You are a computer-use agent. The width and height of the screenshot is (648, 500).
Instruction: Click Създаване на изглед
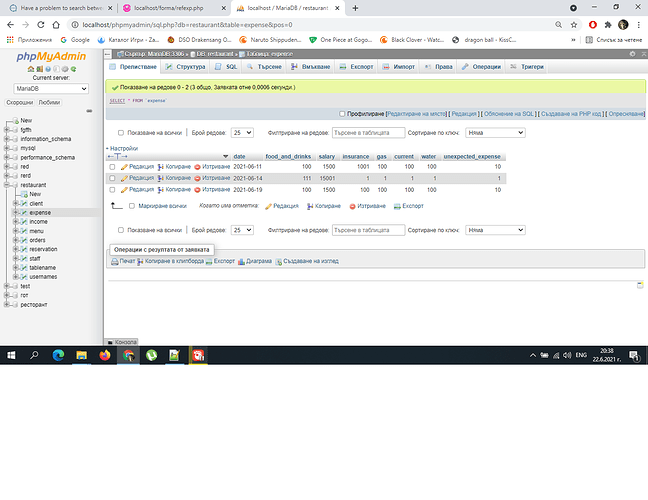(307, 261)
